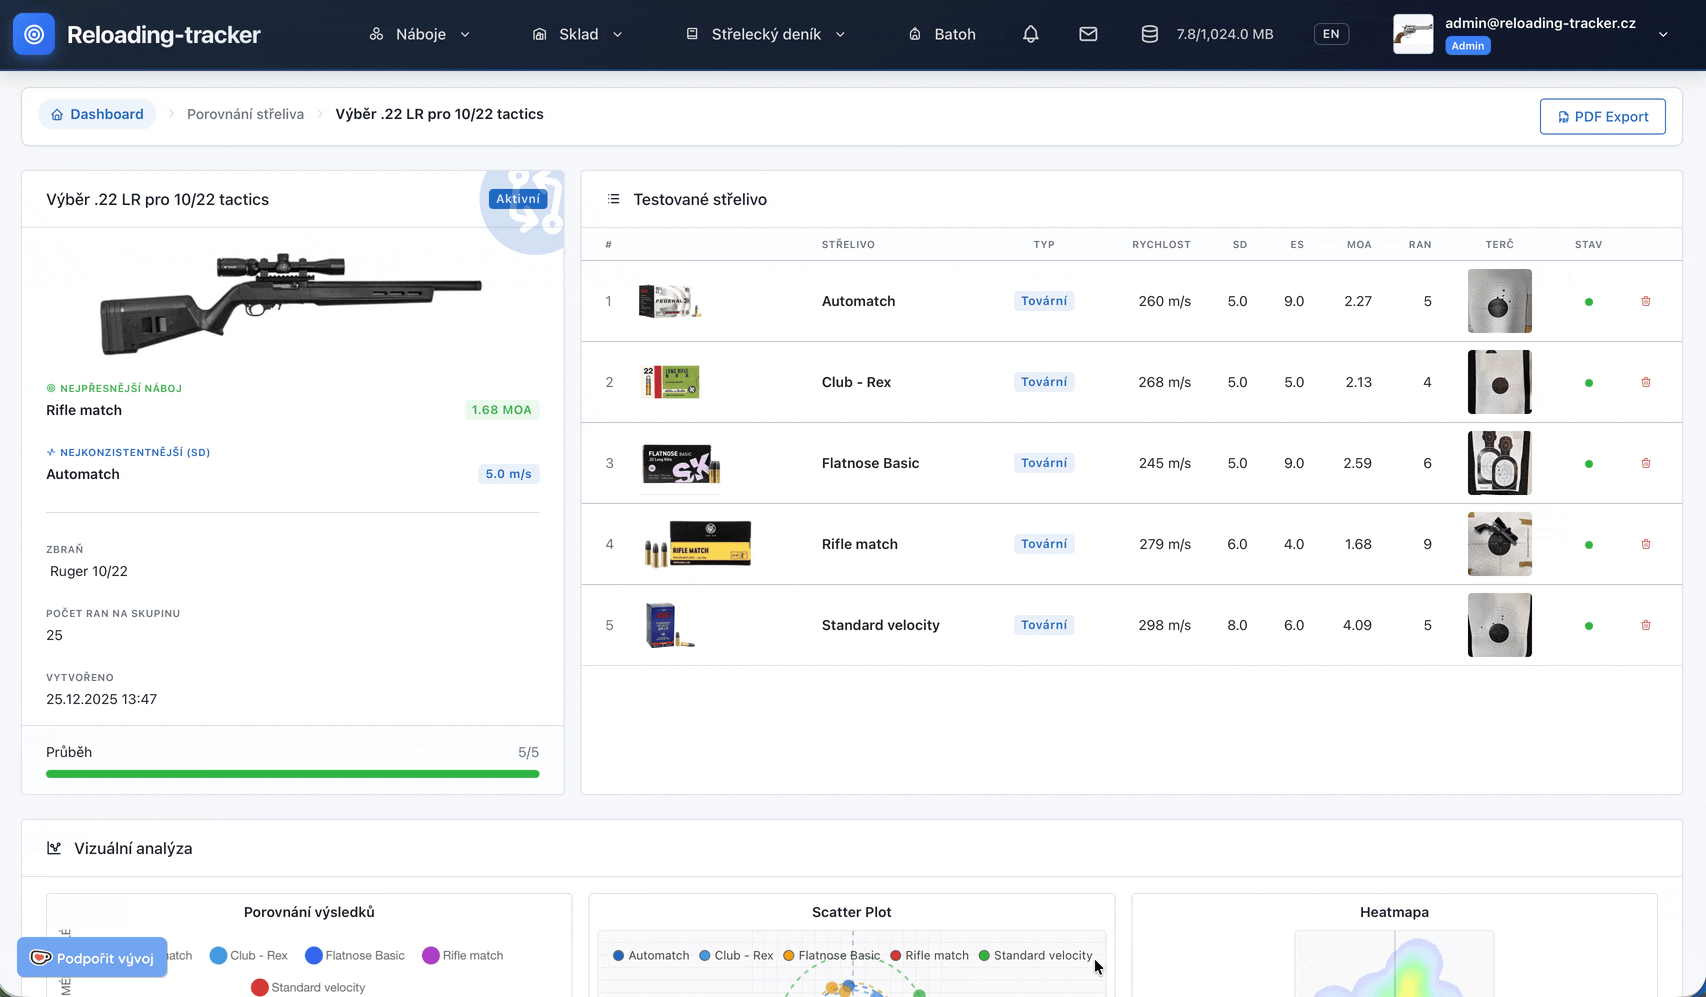Screen dimensions: 1706x997
Task: Click the notifications bell icon
Action: point(1030,34)
